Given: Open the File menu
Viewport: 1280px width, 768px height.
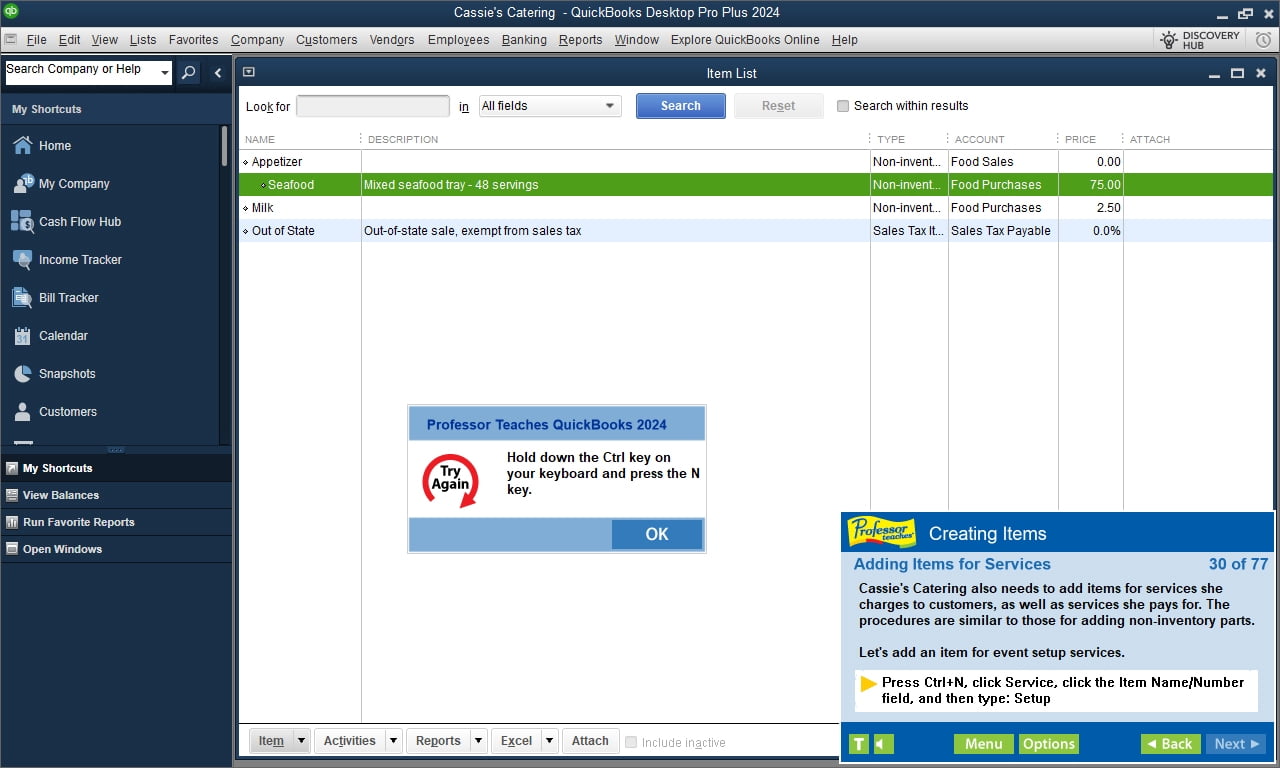Looking at the screenshot, I should click(37, 40).
